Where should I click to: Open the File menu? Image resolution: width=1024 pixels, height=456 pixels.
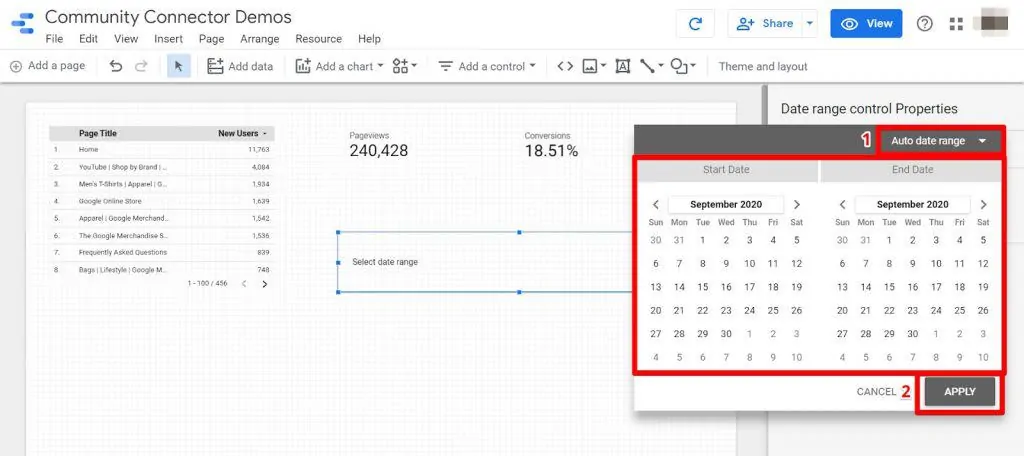54,39
